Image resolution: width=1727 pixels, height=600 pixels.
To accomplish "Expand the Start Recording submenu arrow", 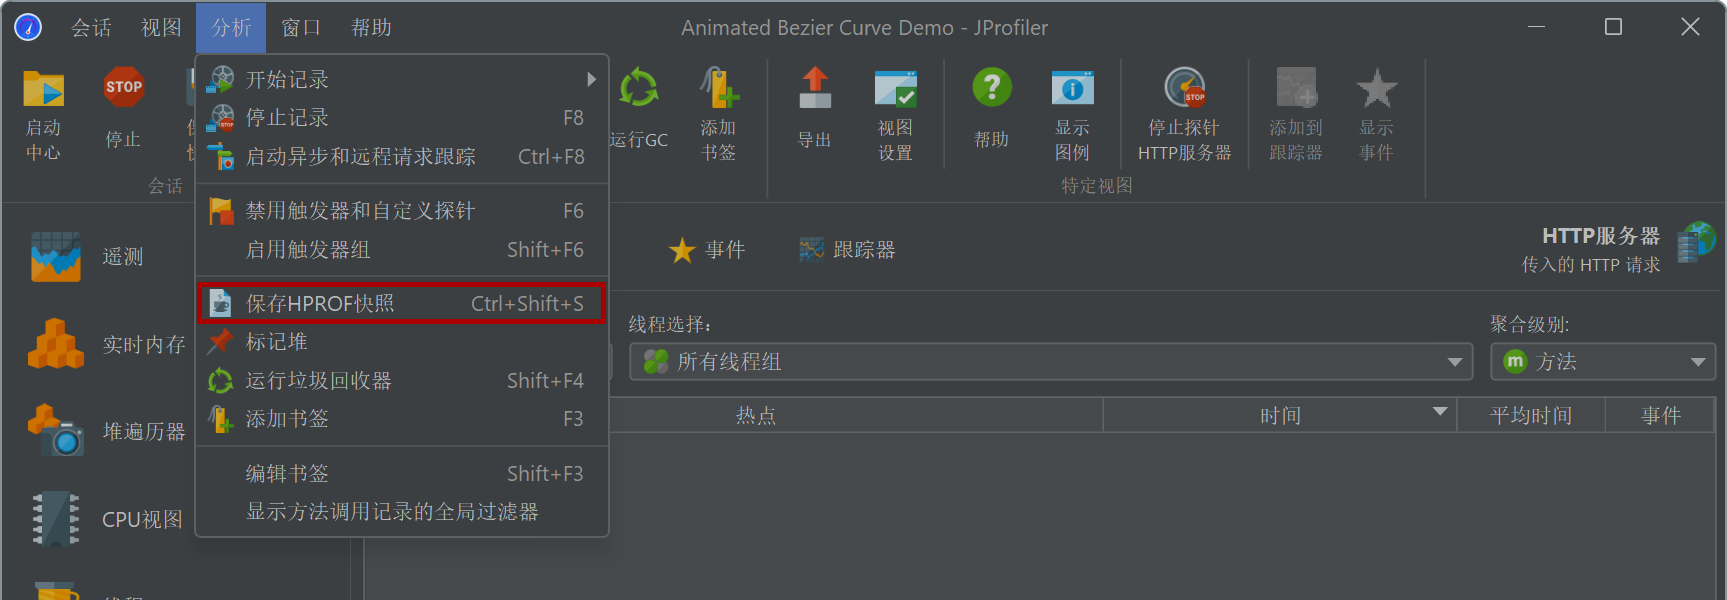I will [x=591, y=79].
